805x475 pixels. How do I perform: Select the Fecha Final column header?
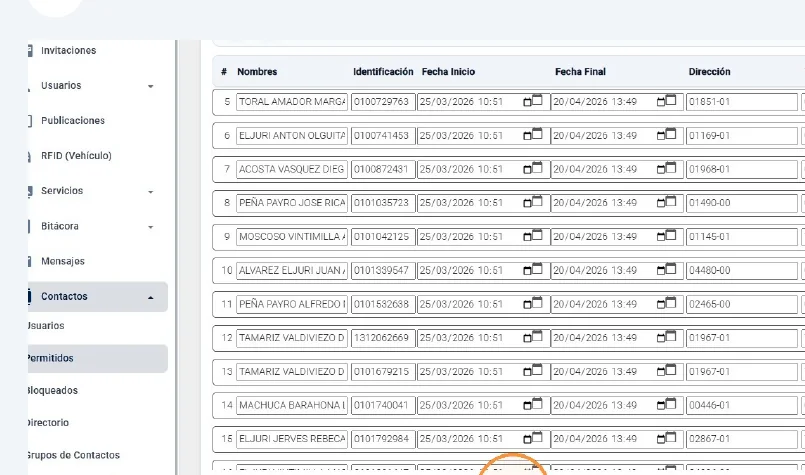580,72
